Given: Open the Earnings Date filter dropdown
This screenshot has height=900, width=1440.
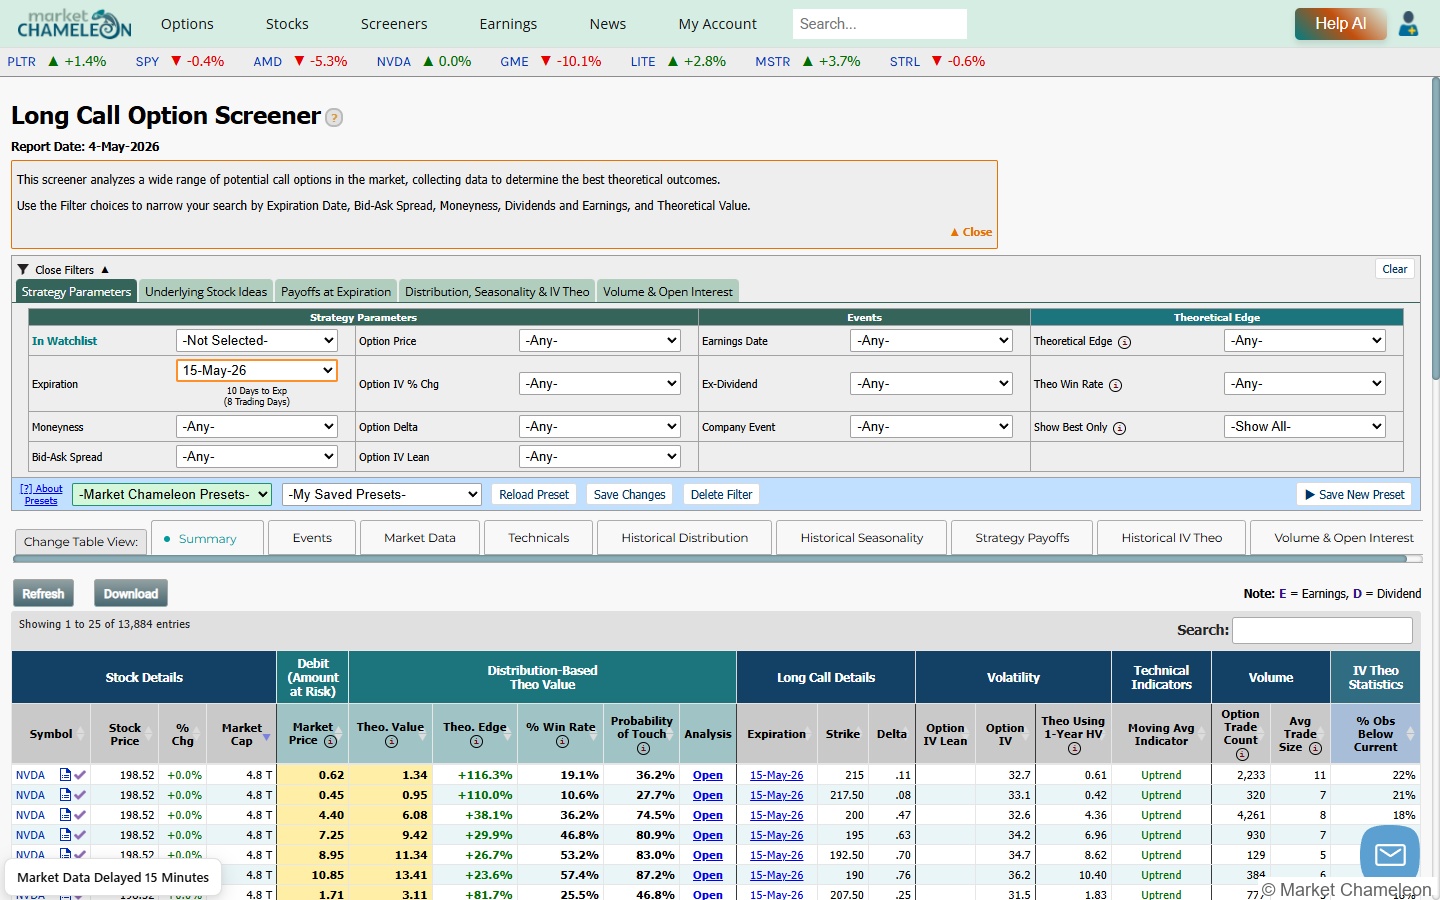Looking at the screenshot, I should (931, 341).
